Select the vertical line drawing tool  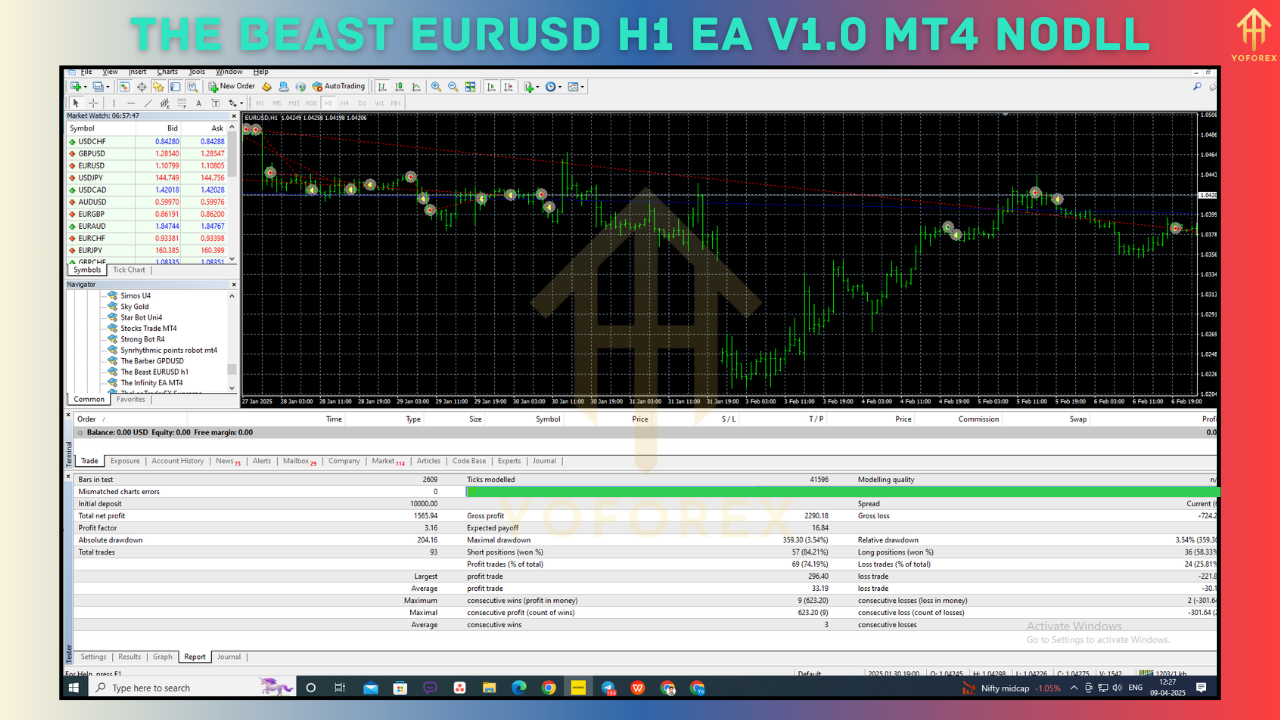click(x=112, y=103)
